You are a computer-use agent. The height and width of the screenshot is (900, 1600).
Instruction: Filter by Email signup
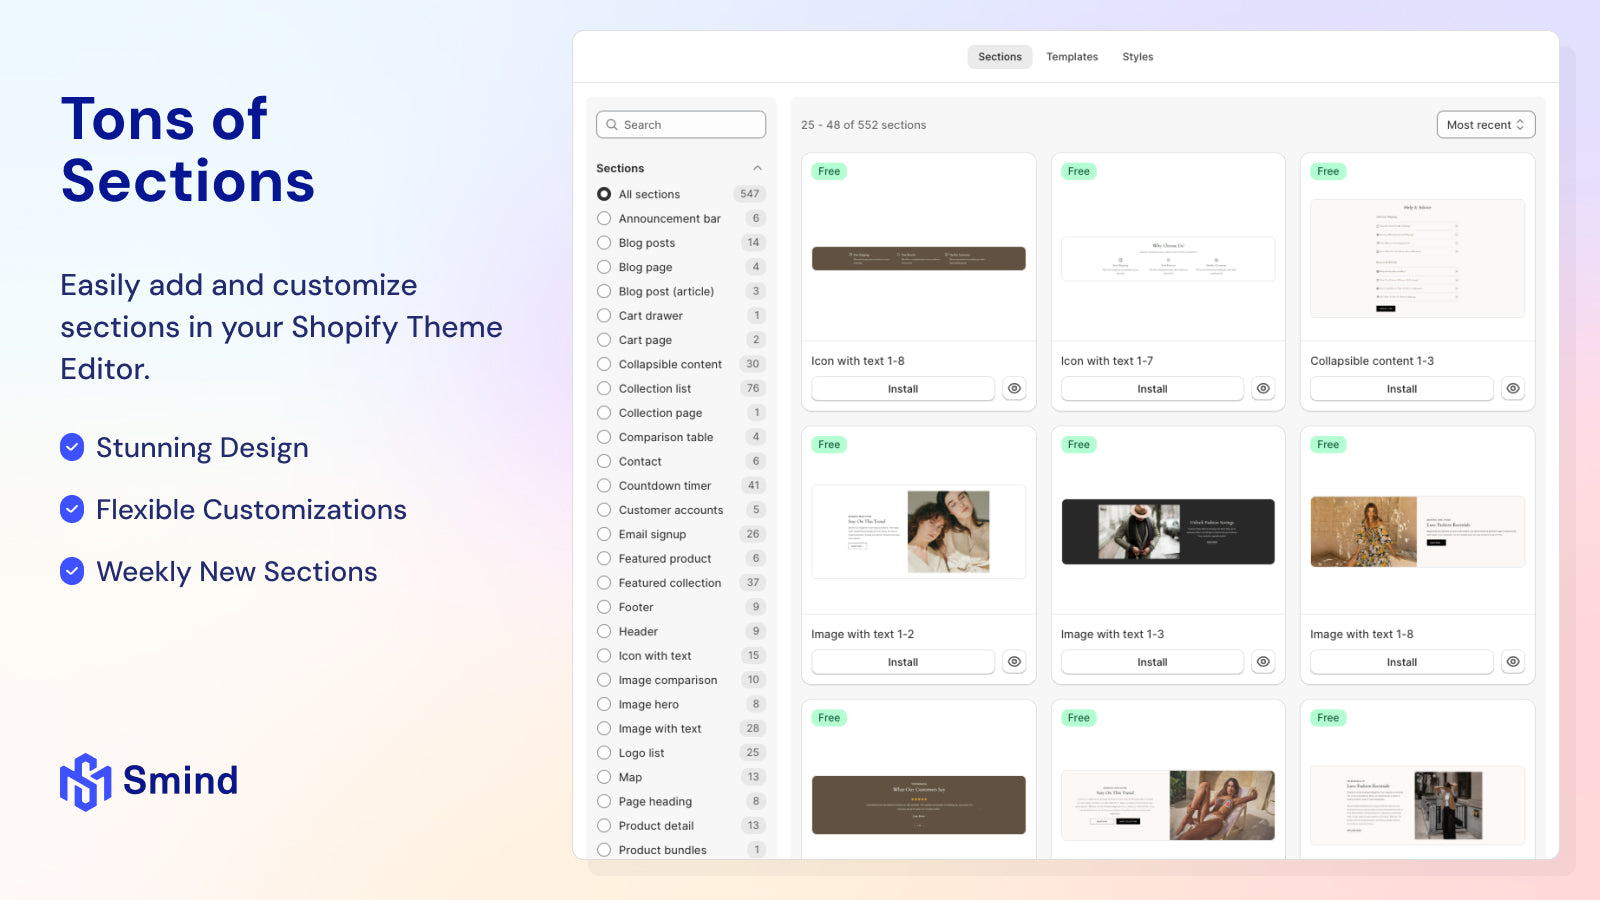coord(604,534)
